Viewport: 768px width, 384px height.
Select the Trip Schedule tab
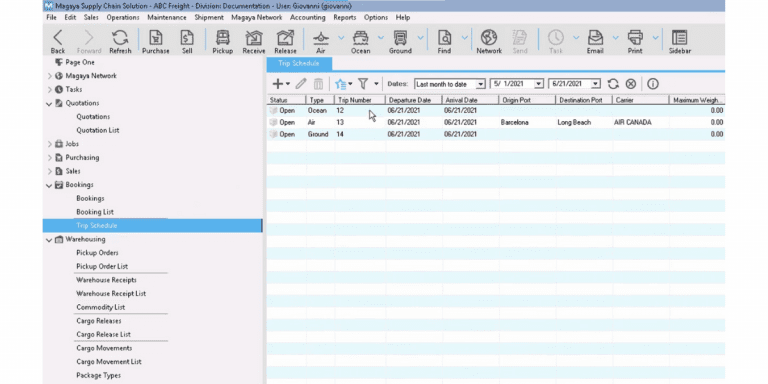click(299, 64)
